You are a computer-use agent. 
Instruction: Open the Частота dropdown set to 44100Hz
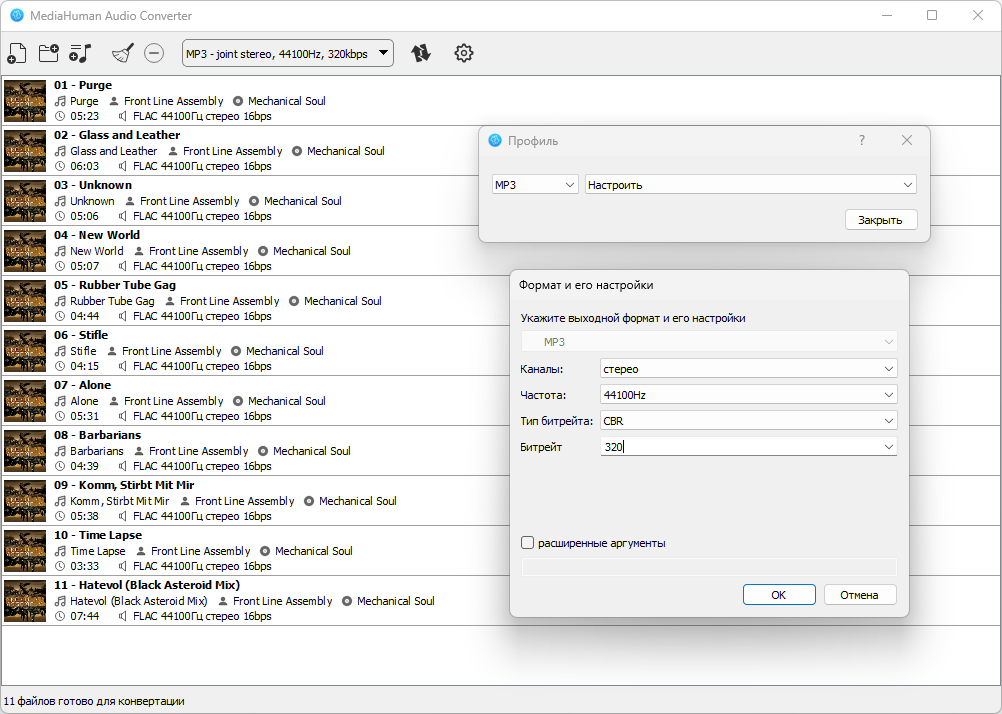point(748,395)
